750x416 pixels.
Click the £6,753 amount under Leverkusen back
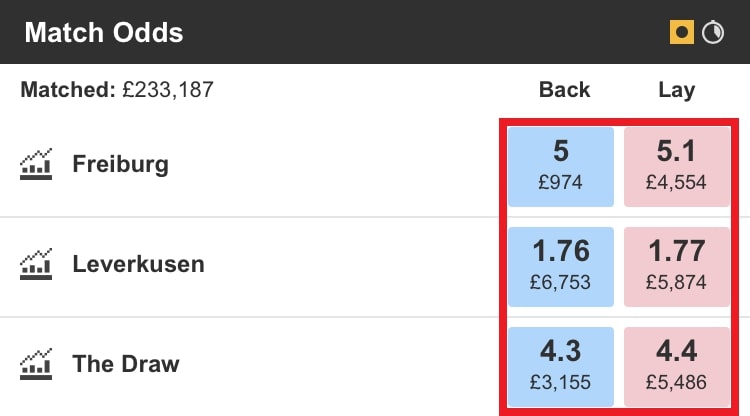(561, 283)
